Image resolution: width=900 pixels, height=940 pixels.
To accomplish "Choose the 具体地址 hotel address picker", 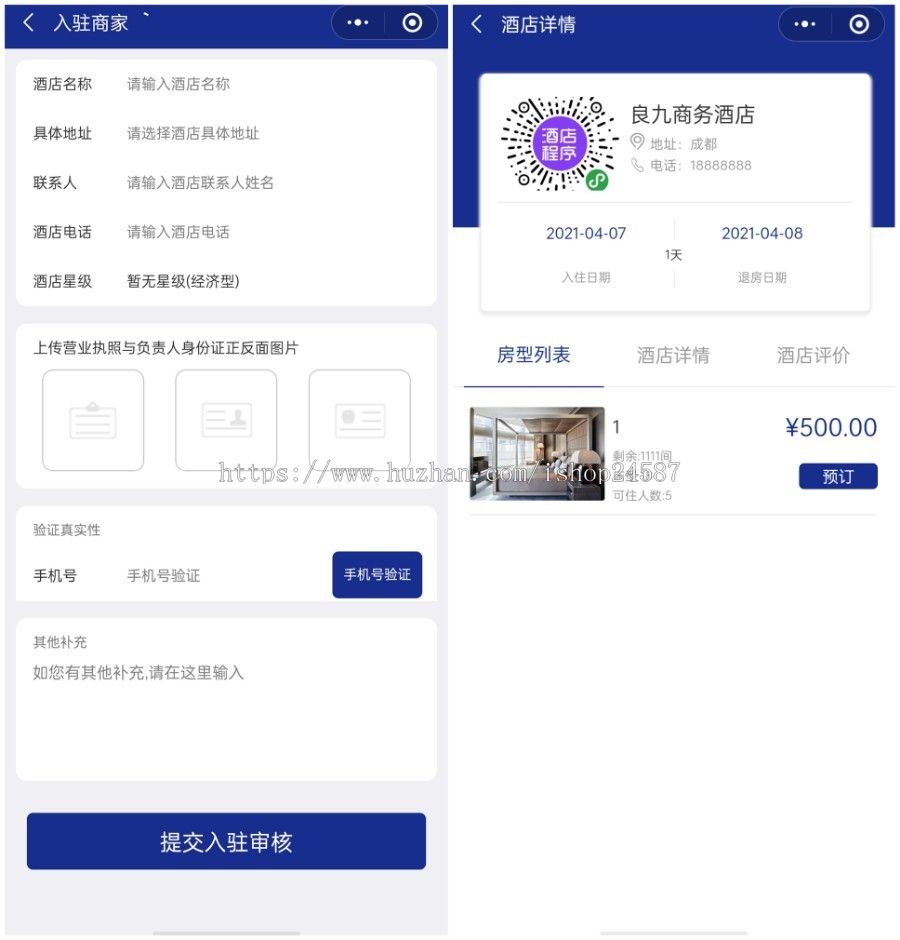I will pyautogui.click(x=227, y=133).
